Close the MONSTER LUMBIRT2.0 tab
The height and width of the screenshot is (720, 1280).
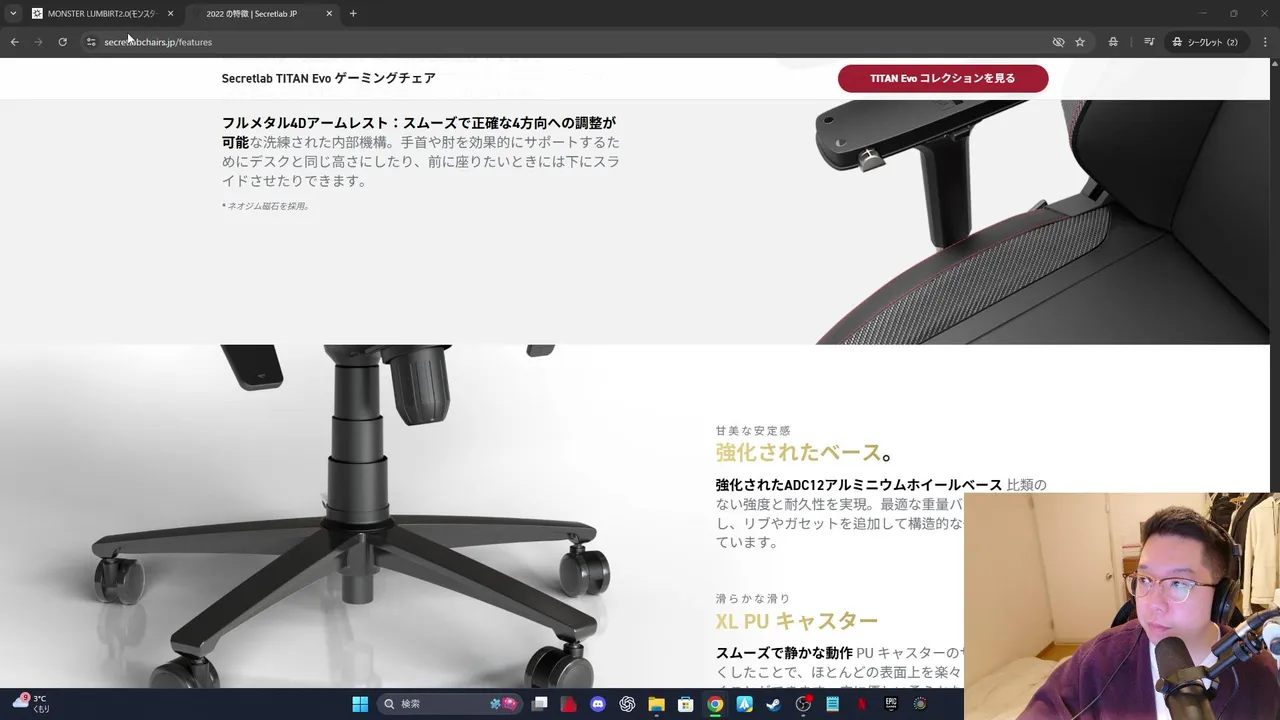[x=170, y=14]
